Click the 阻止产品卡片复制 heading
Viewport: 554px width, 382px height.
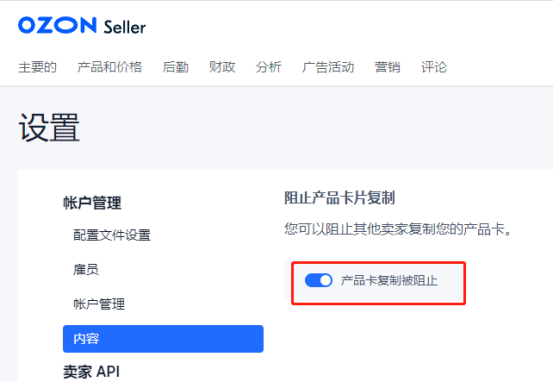(x=340, y=198)
